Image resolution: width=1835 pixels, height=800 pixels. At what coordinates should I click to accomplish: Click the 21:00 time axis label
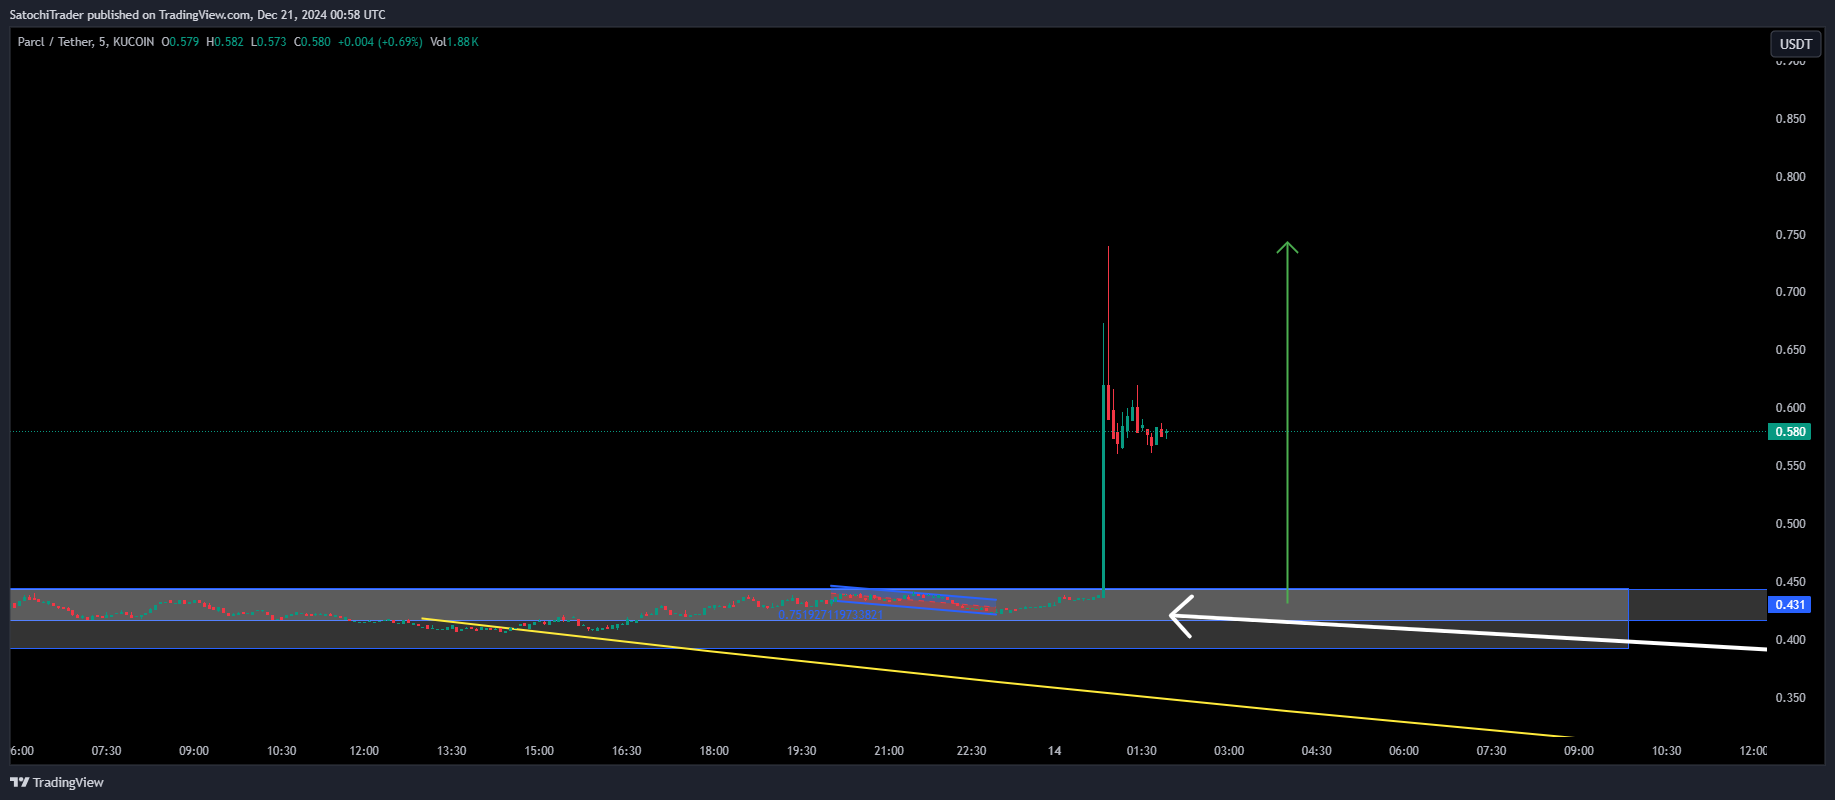tap(889, 751)
